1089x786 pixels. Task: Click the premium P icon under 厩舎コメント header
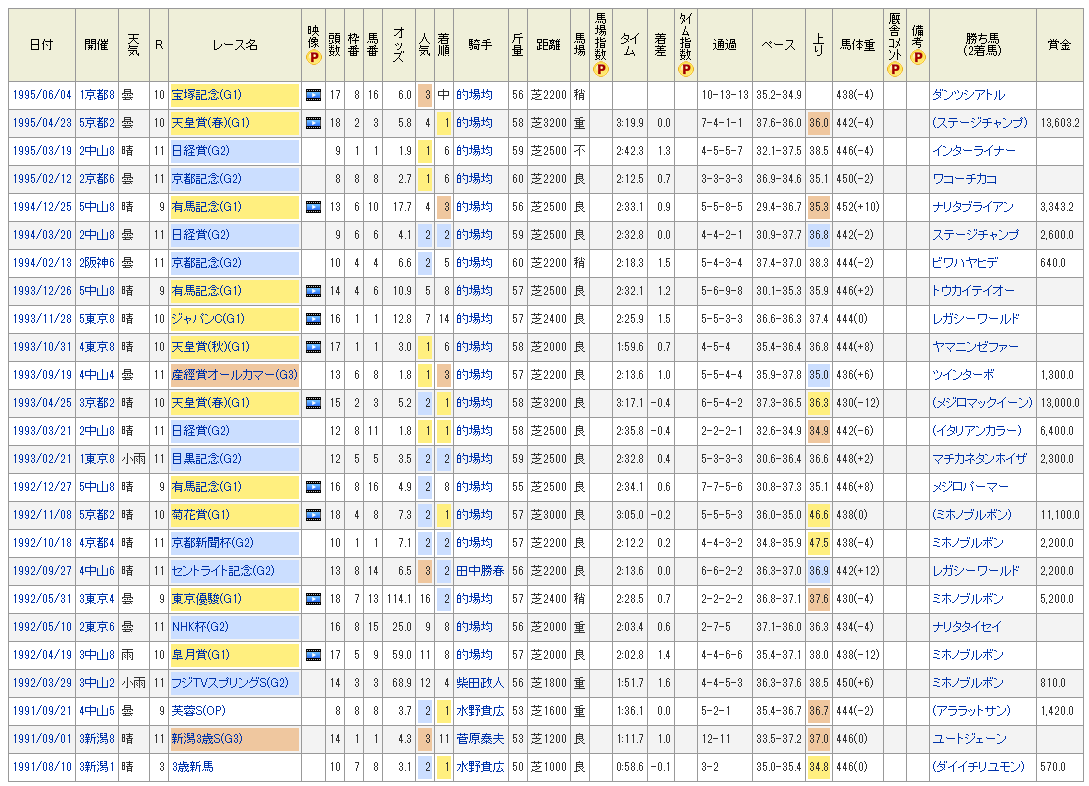(895, 69)
